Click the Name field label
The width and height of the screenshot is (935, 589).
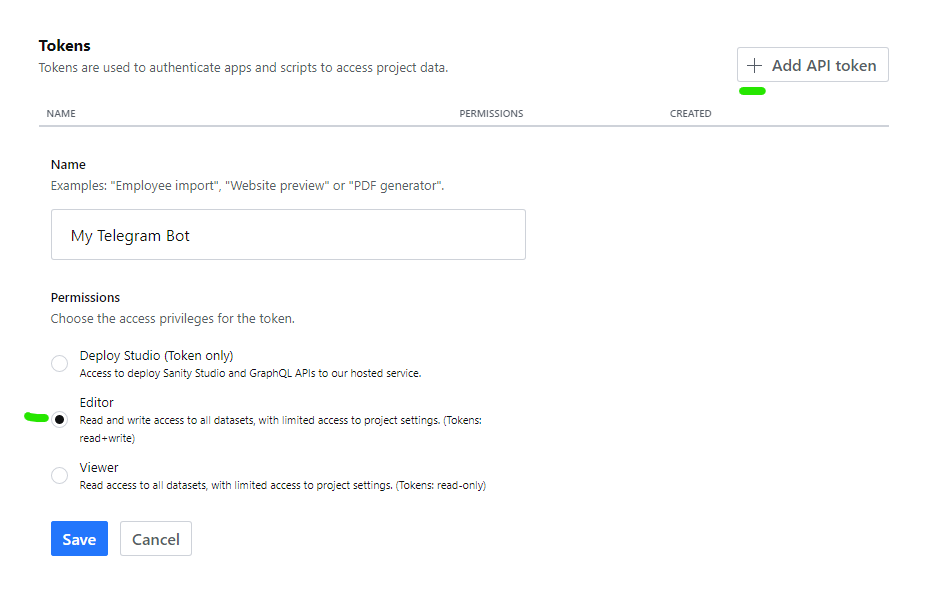click(x=68, y=164)
